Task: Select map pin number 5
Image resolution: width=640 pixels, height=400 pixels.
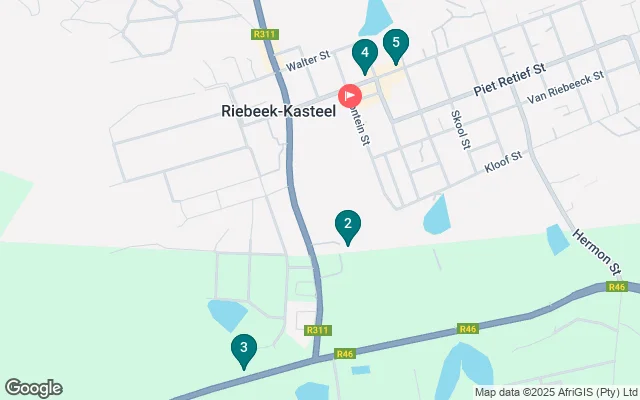Action: [x=396, y=46]
